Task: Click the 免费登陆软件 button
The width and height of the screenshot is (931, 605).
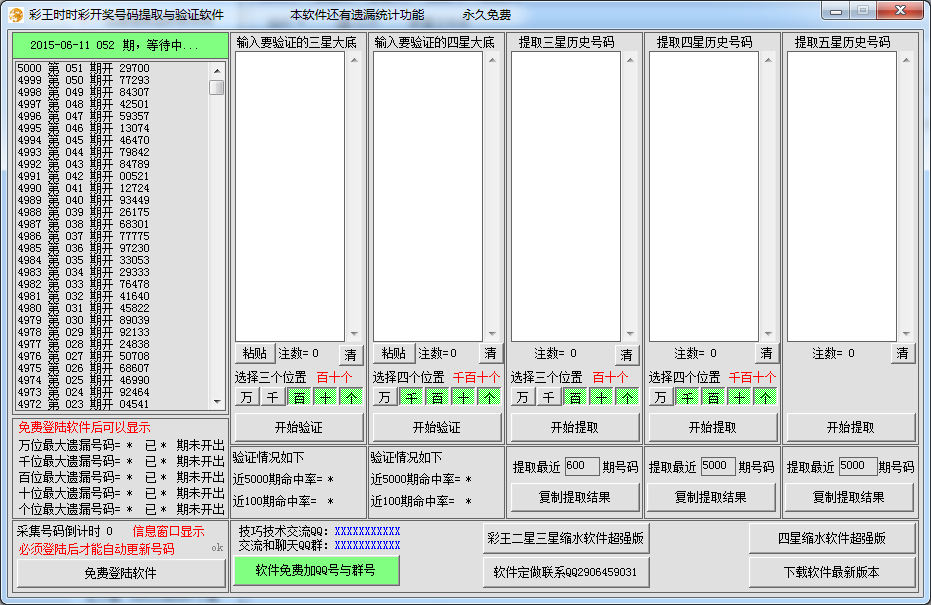Action: coord(121,574)
